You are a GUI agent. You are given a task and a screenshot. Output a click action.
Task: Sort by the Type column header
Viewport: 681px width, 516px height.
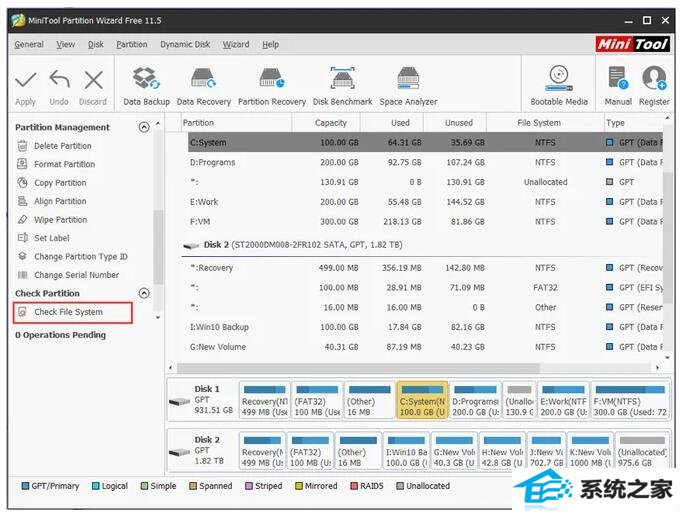point(634,123)
